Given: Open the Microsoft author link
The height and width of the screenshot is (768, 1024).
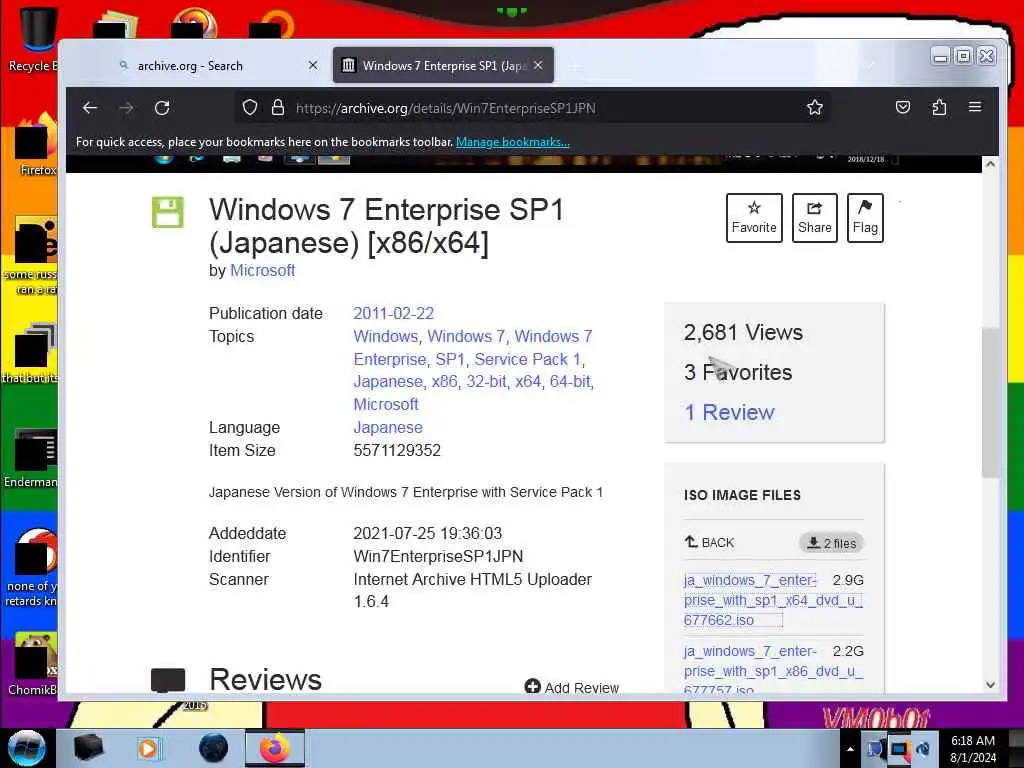Looking at the screenshot, I should [x=263, y=270].
